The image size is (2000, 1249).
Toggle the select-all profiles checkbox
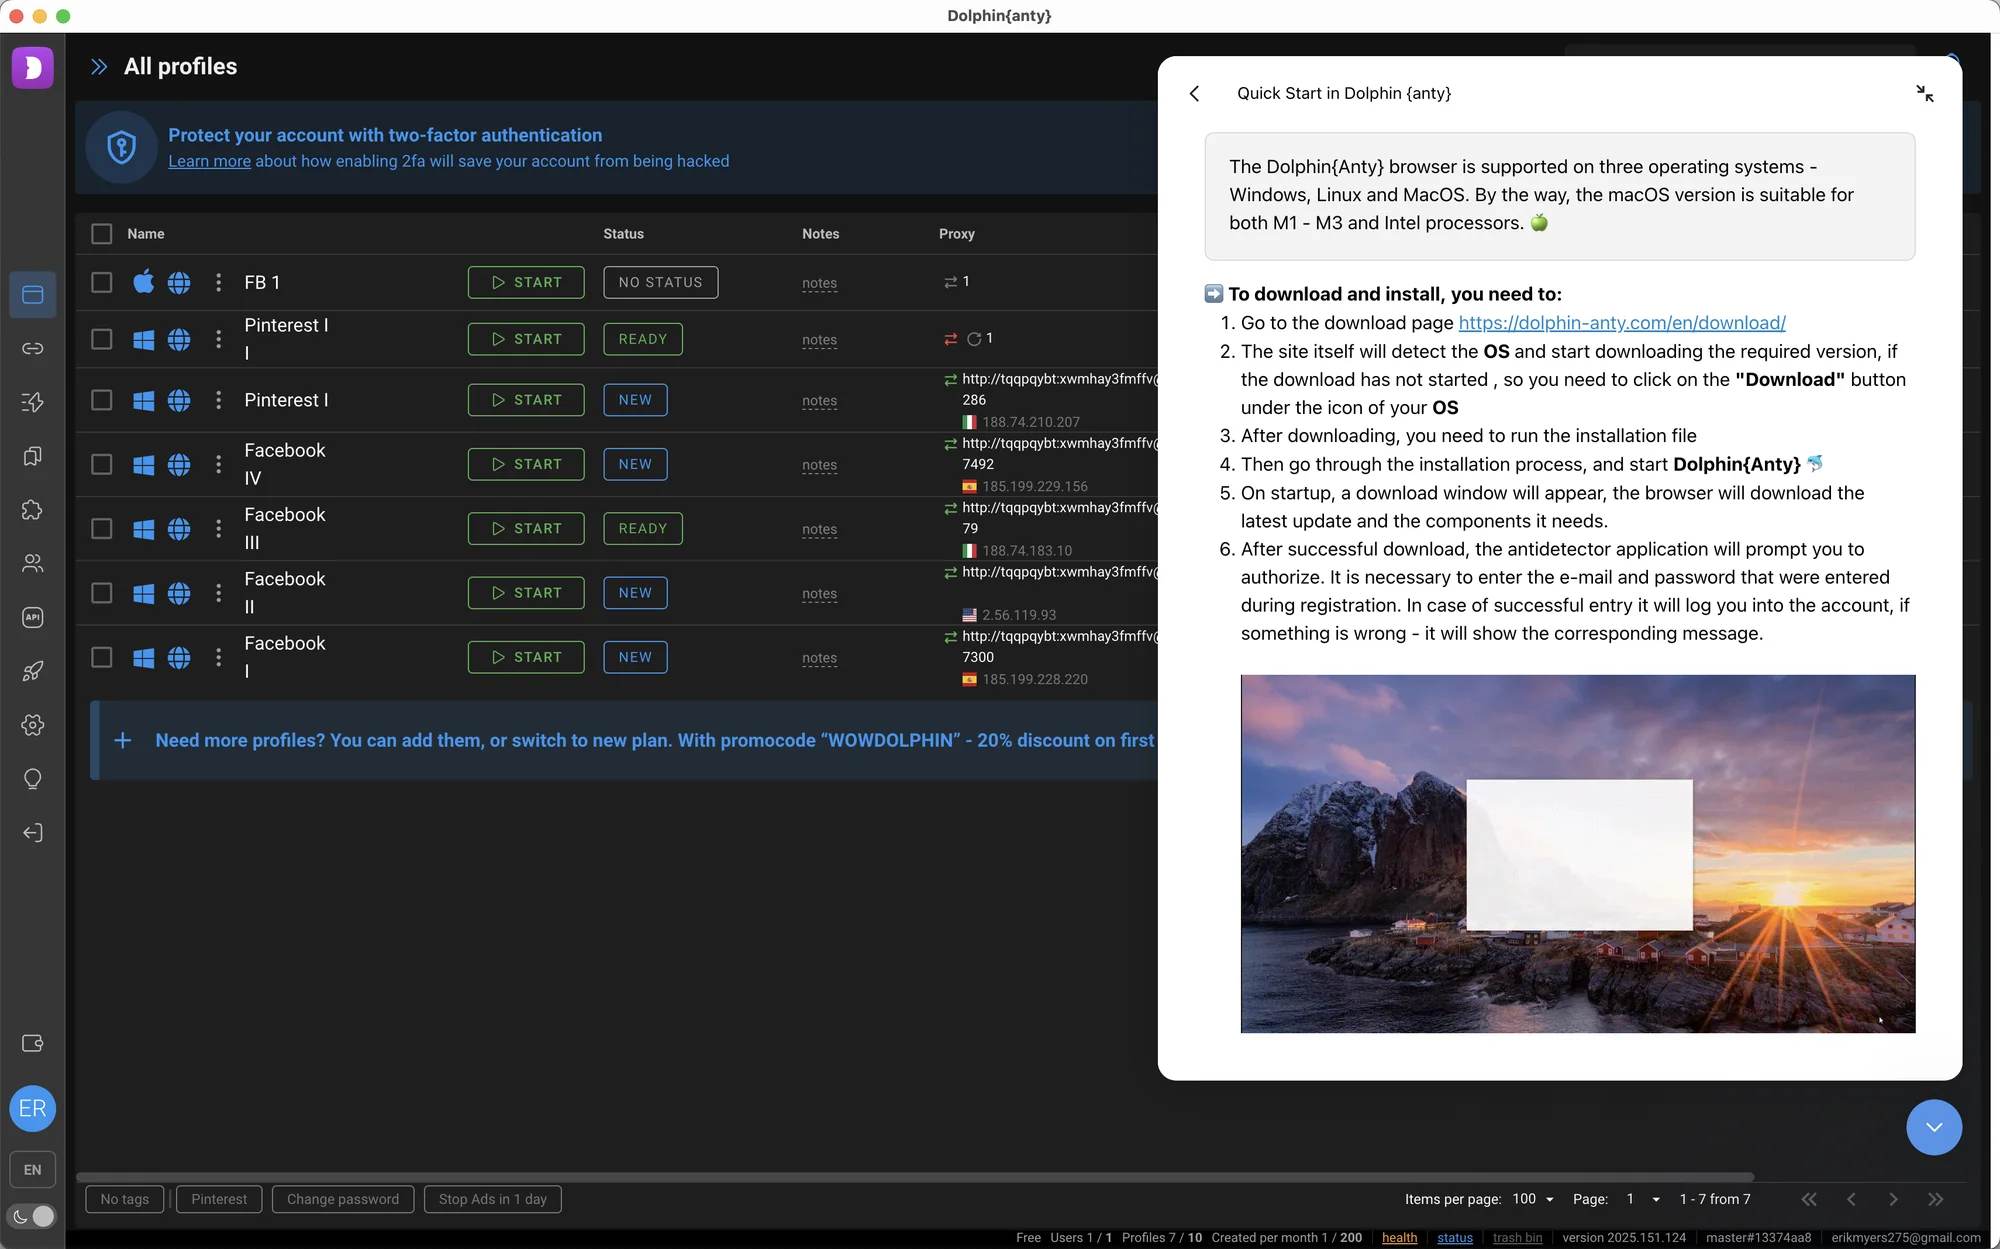[x=101, y=234]
